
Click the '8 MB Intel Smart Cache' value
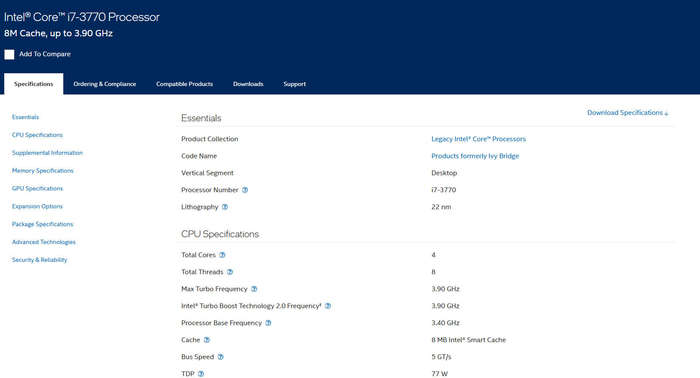point(469,340)
